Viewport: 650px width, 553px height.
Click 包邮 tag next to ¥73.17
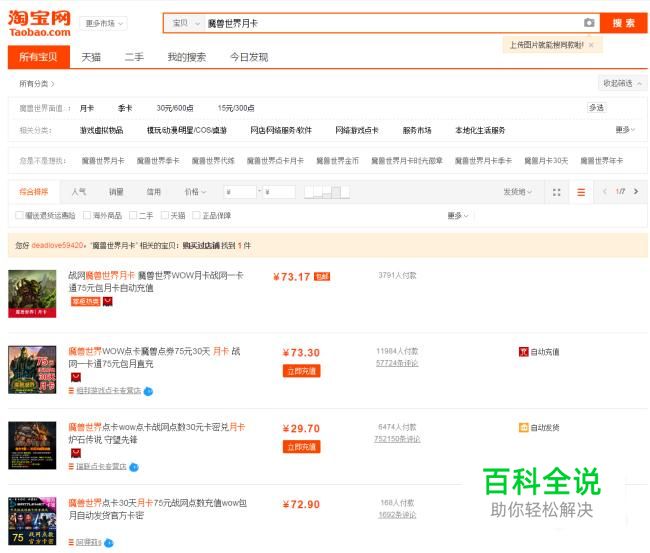point(322,277)
